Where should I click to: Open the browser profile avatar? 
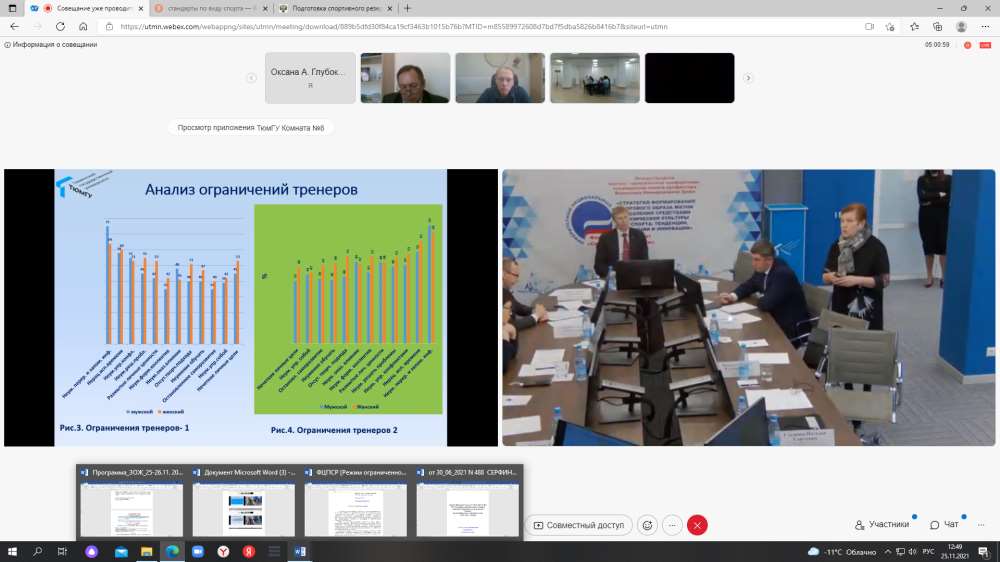pyautogui.click(x=961, y=27)
